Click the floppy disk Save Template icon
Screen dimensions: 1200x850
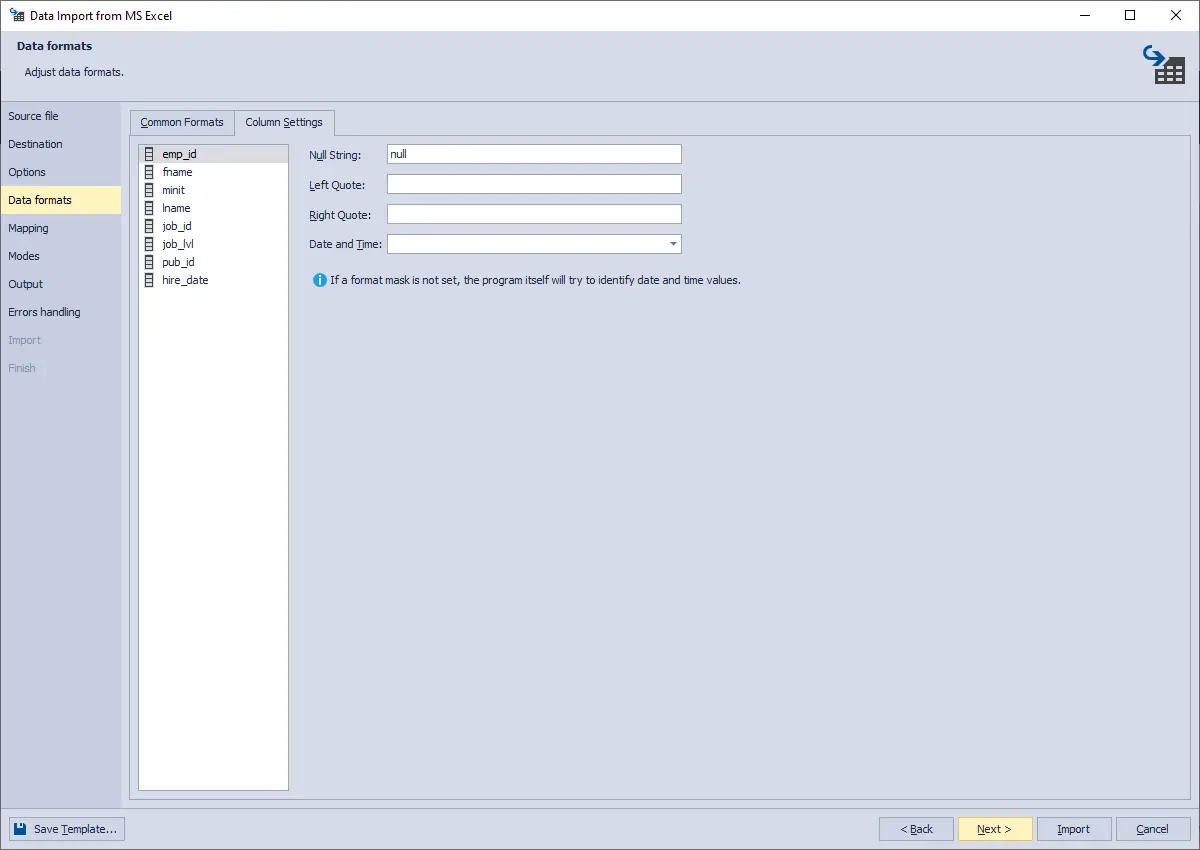click(x=20, y=829)
